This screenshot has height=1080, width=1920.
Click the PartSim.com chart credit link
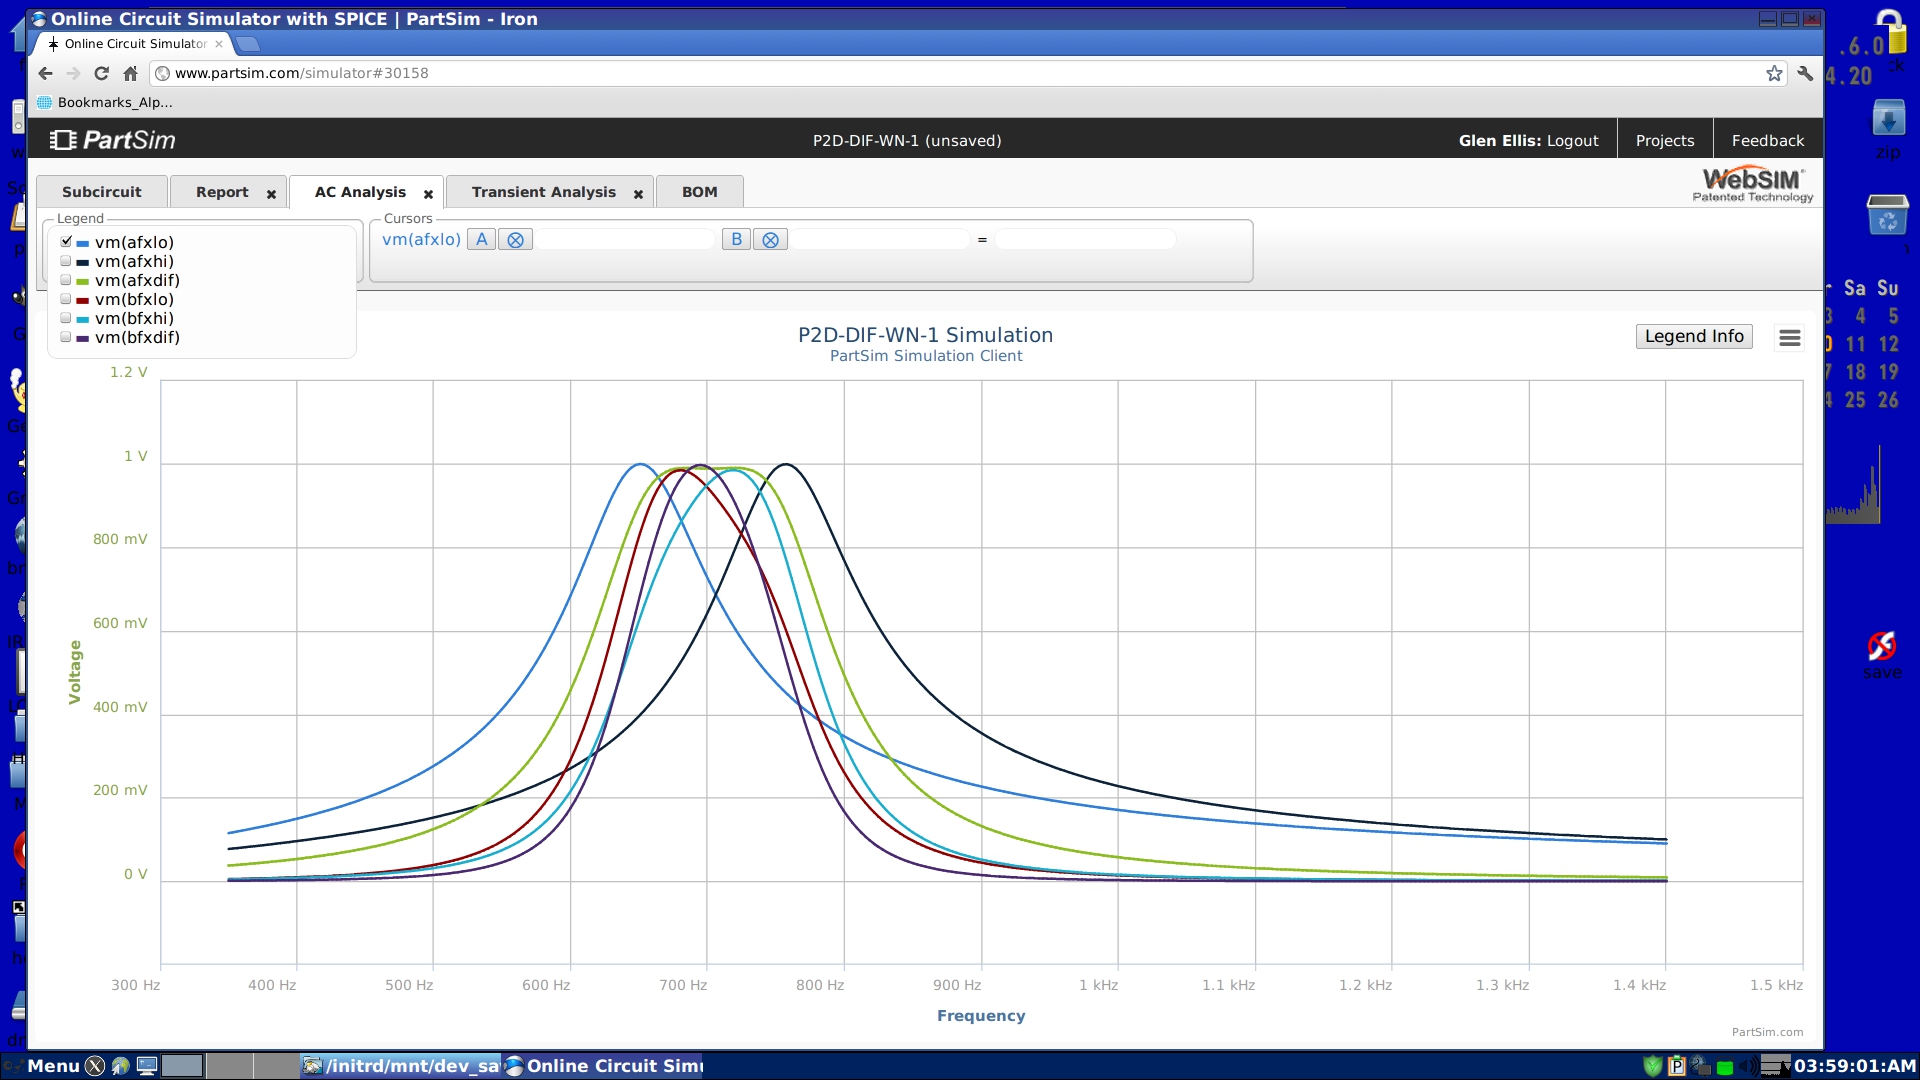(x=1767, y=1032)
